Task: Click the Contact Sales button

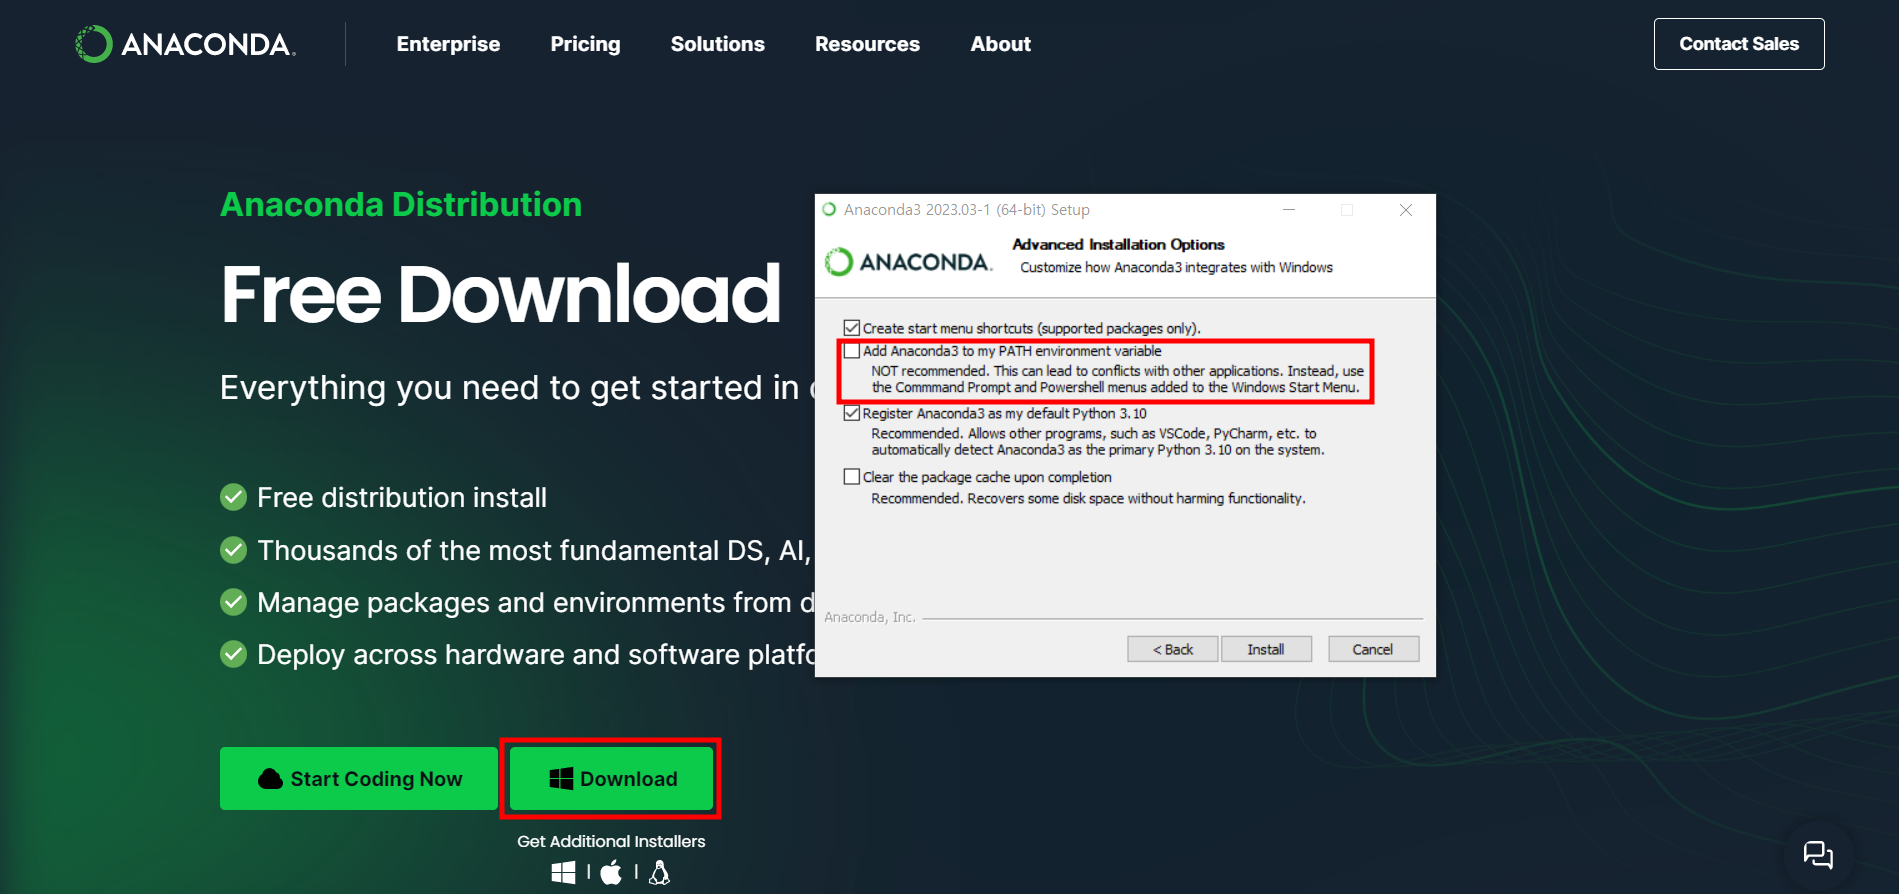Action: 1739,44
